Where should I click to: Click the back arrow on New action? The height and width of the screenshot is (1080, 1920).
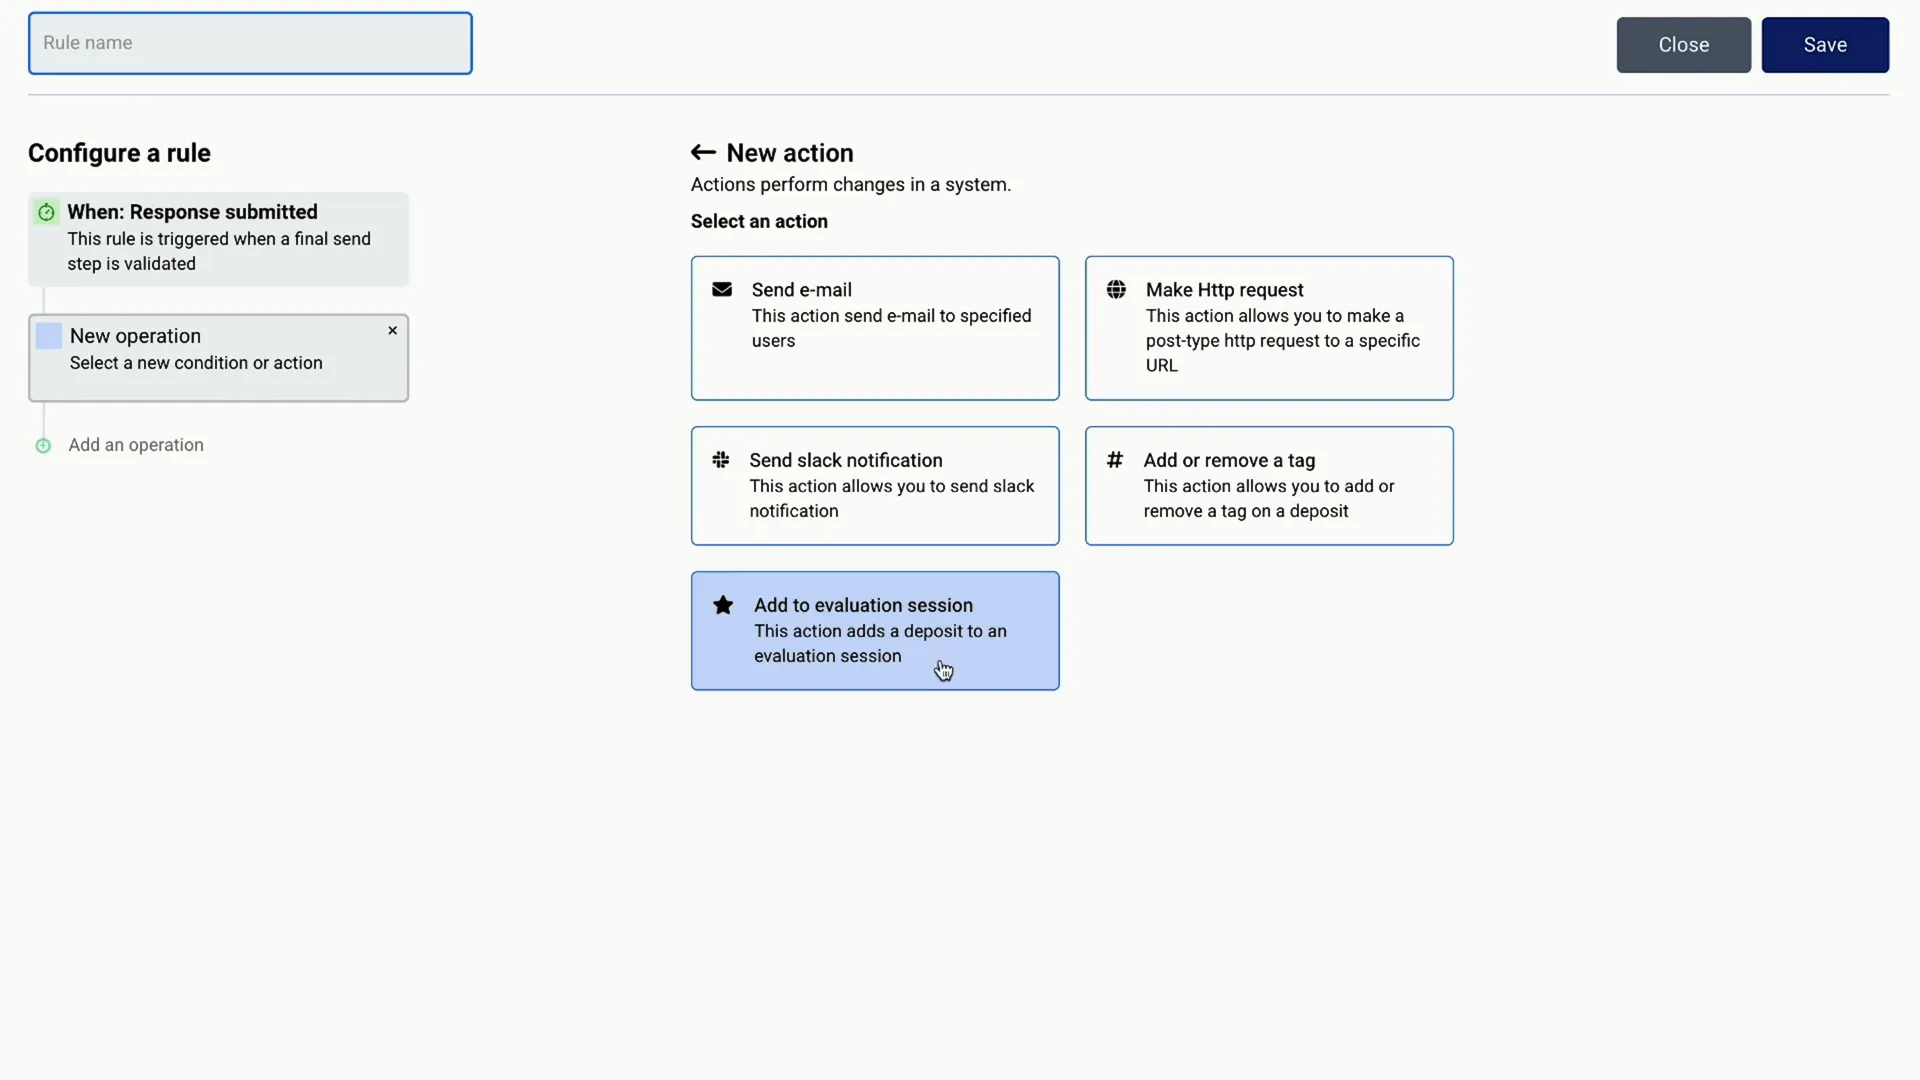pyautogui.click(x=704, y=152)
